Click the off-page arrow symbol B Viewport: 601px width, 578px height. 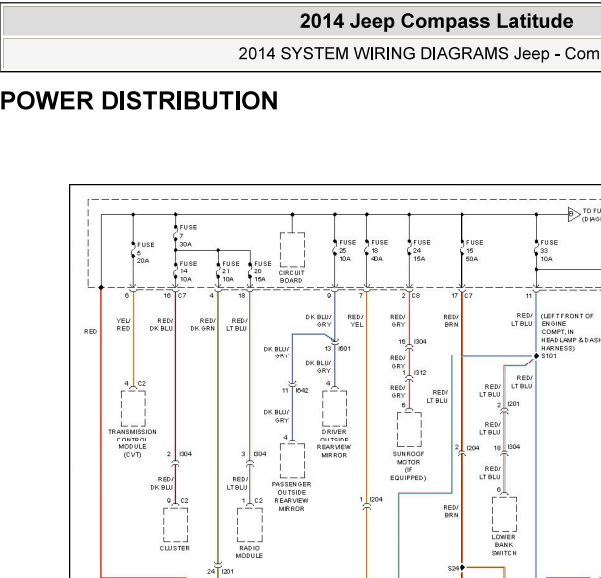point(574,215)
